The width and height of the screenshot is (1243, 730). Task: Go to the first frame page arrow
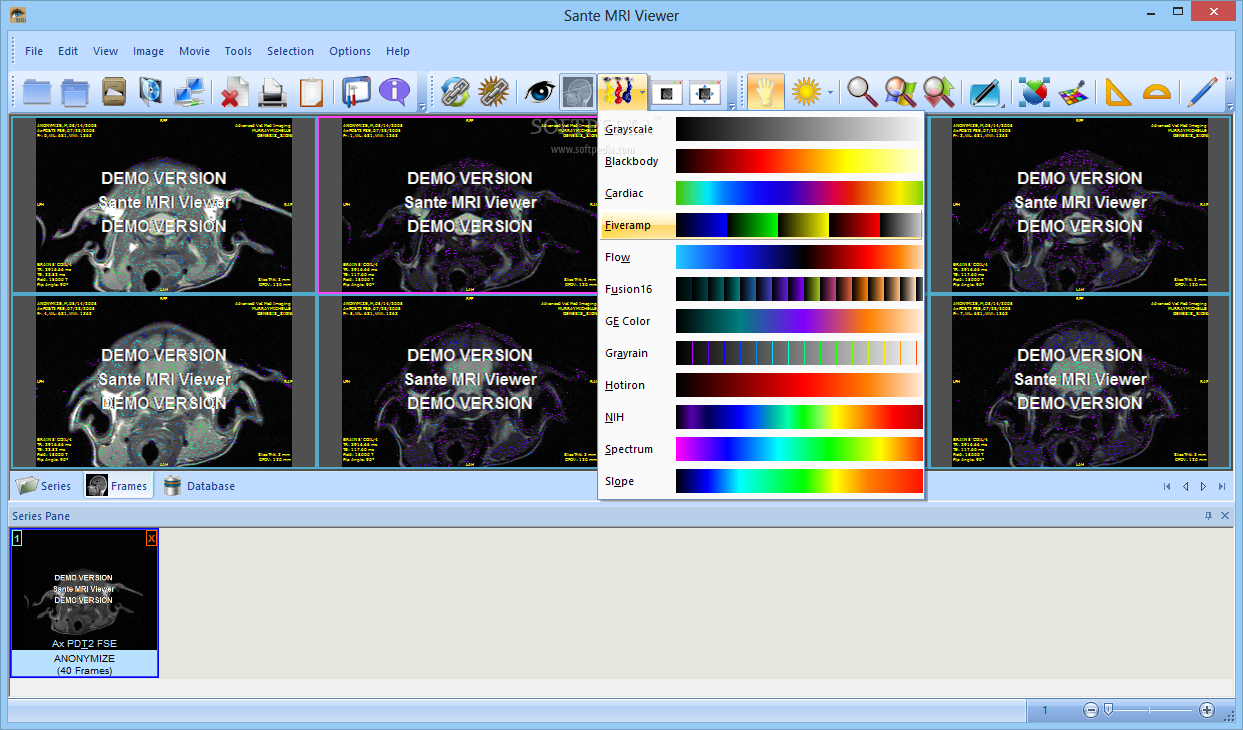coord(1167,487)
